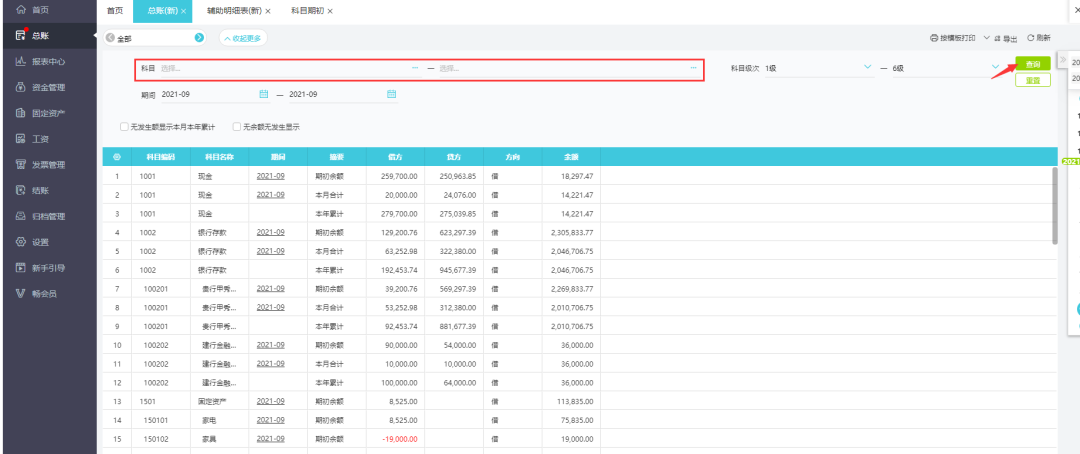Expand the print template dropdown arrow
Image resolution: width=1080 pixels, height=454 pixels.
tap(986, 38)
